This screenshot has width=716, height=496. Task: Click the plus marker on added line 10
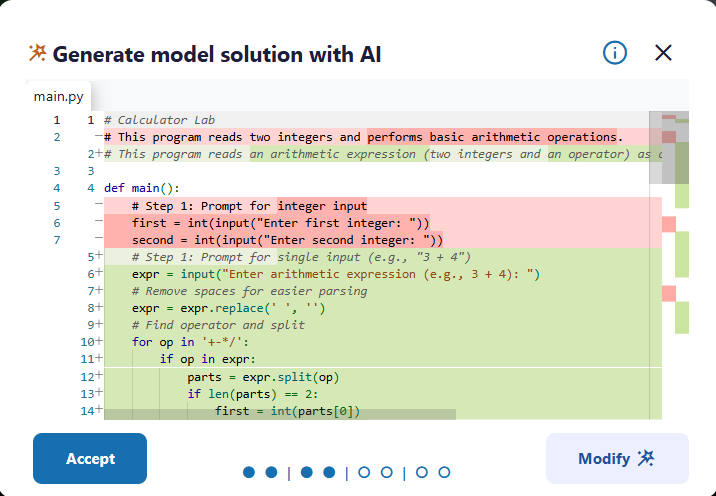pos(100,342)
